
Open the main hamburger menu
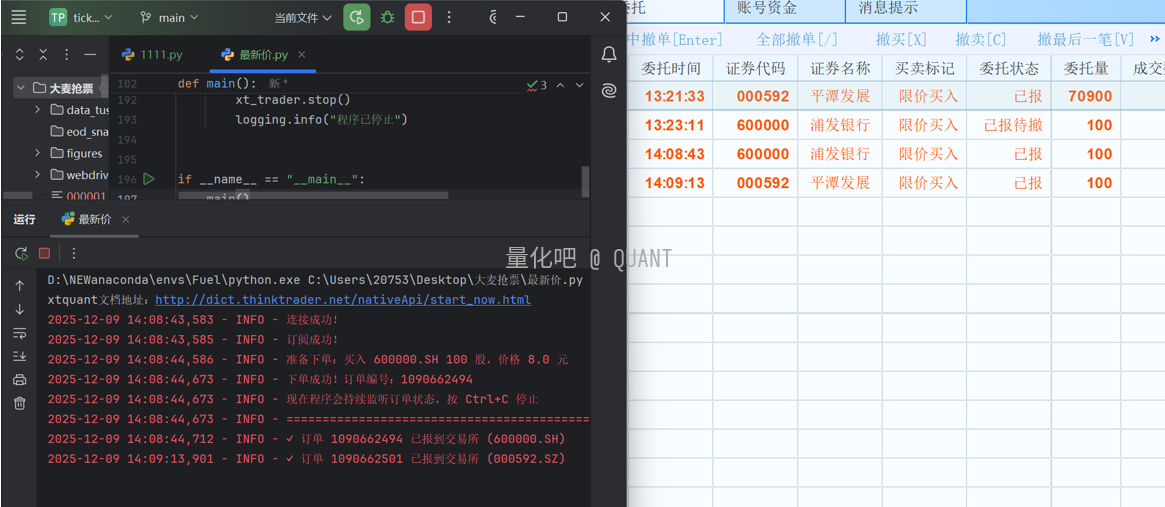pyautogui.click(x=19, y=17)
